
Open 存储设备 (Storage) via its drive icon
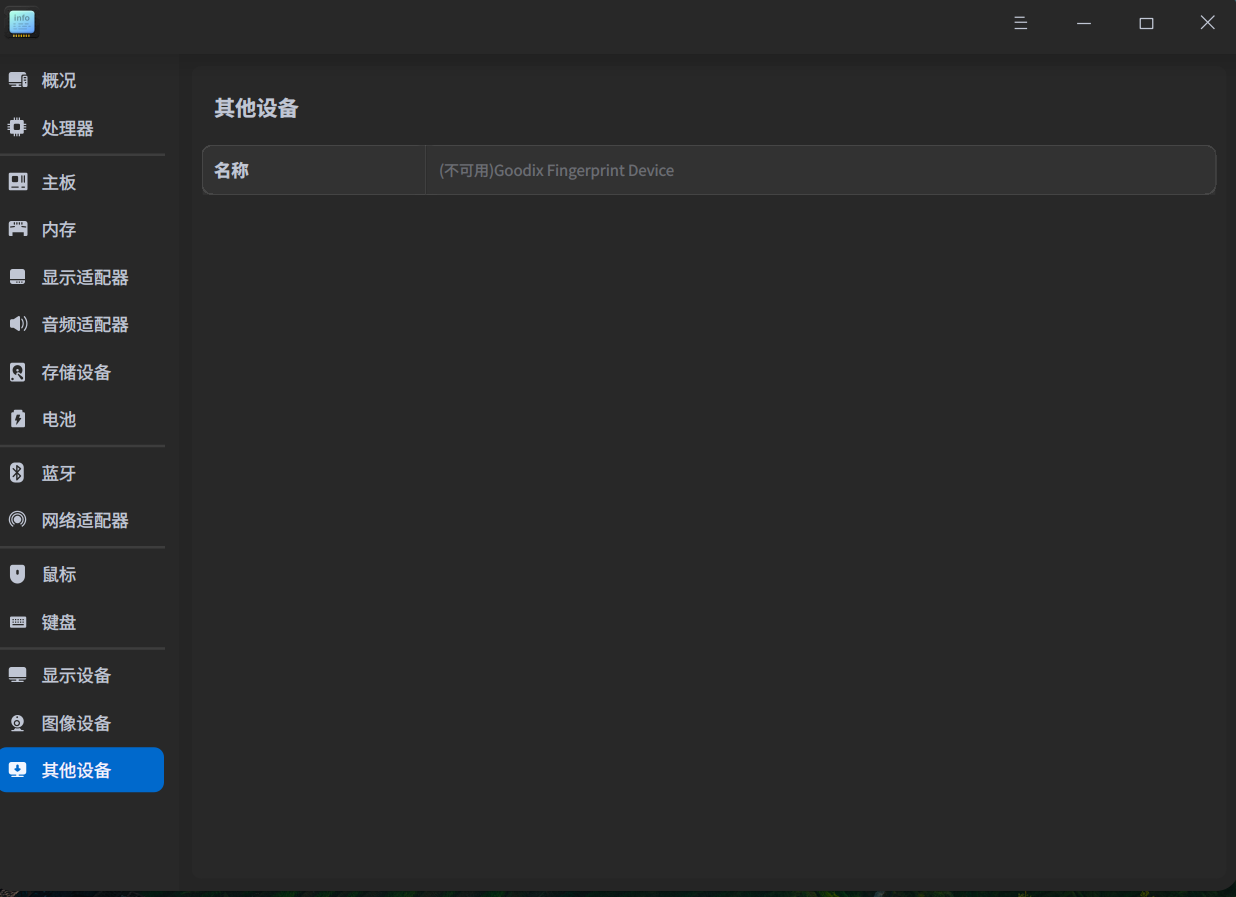16,372
